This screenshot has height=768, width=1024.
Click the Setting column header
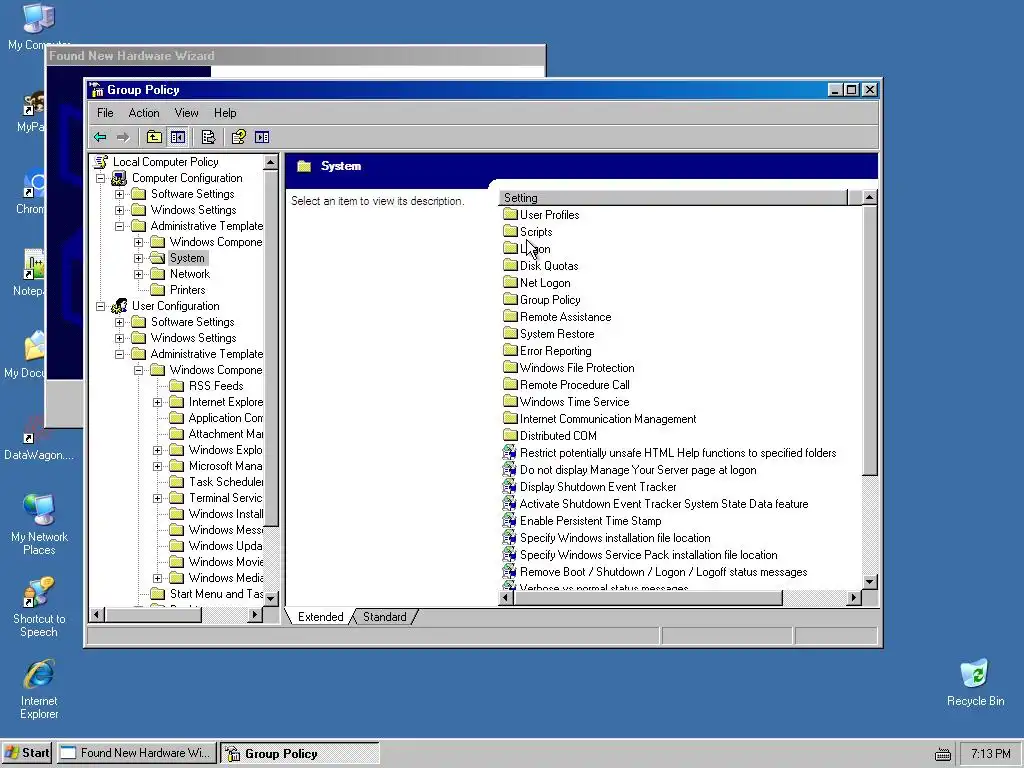[673, 197]
